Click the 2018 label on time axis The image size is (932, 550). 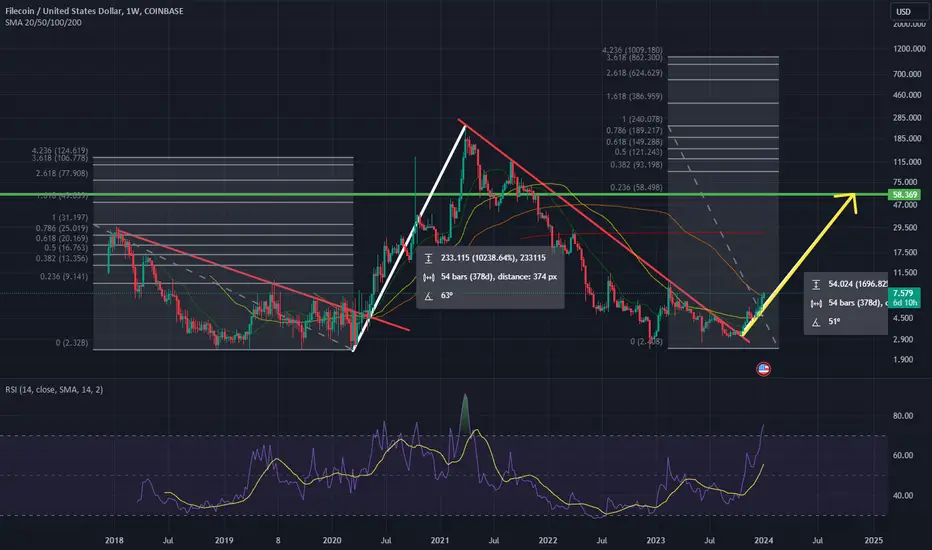coord(114,540)
